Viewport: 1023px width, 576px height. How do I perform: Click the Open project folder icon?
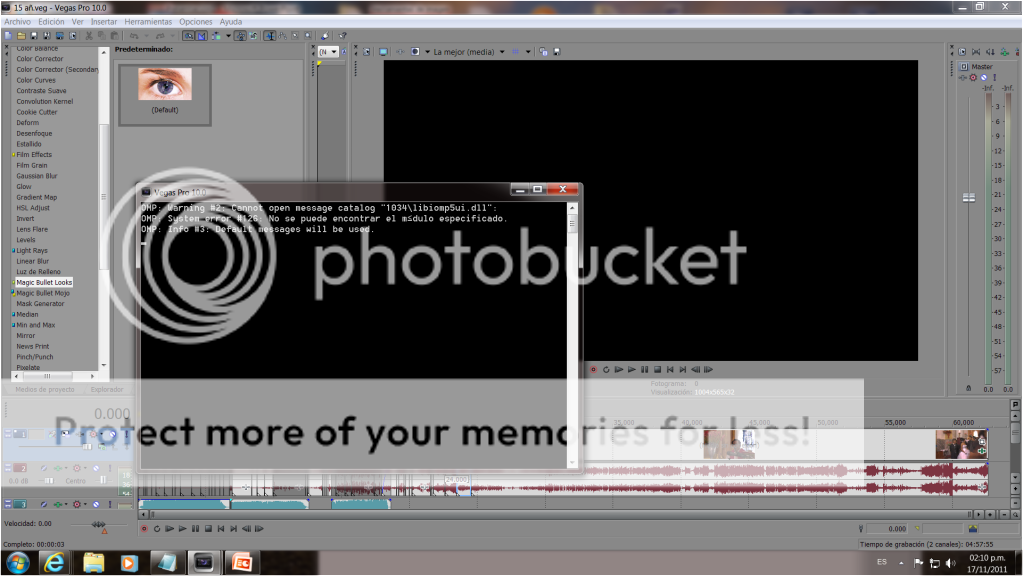point(21,36)
